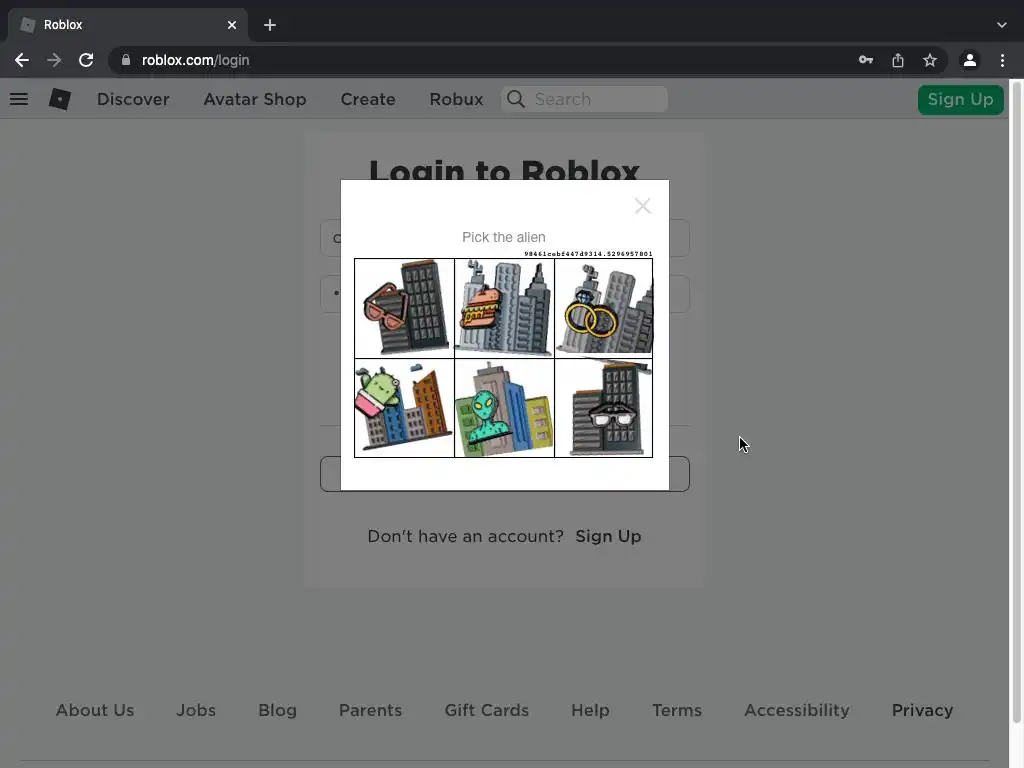Pick the cactus pot image tile
This screenshot has height=768, width=1024.
[404, 408]
